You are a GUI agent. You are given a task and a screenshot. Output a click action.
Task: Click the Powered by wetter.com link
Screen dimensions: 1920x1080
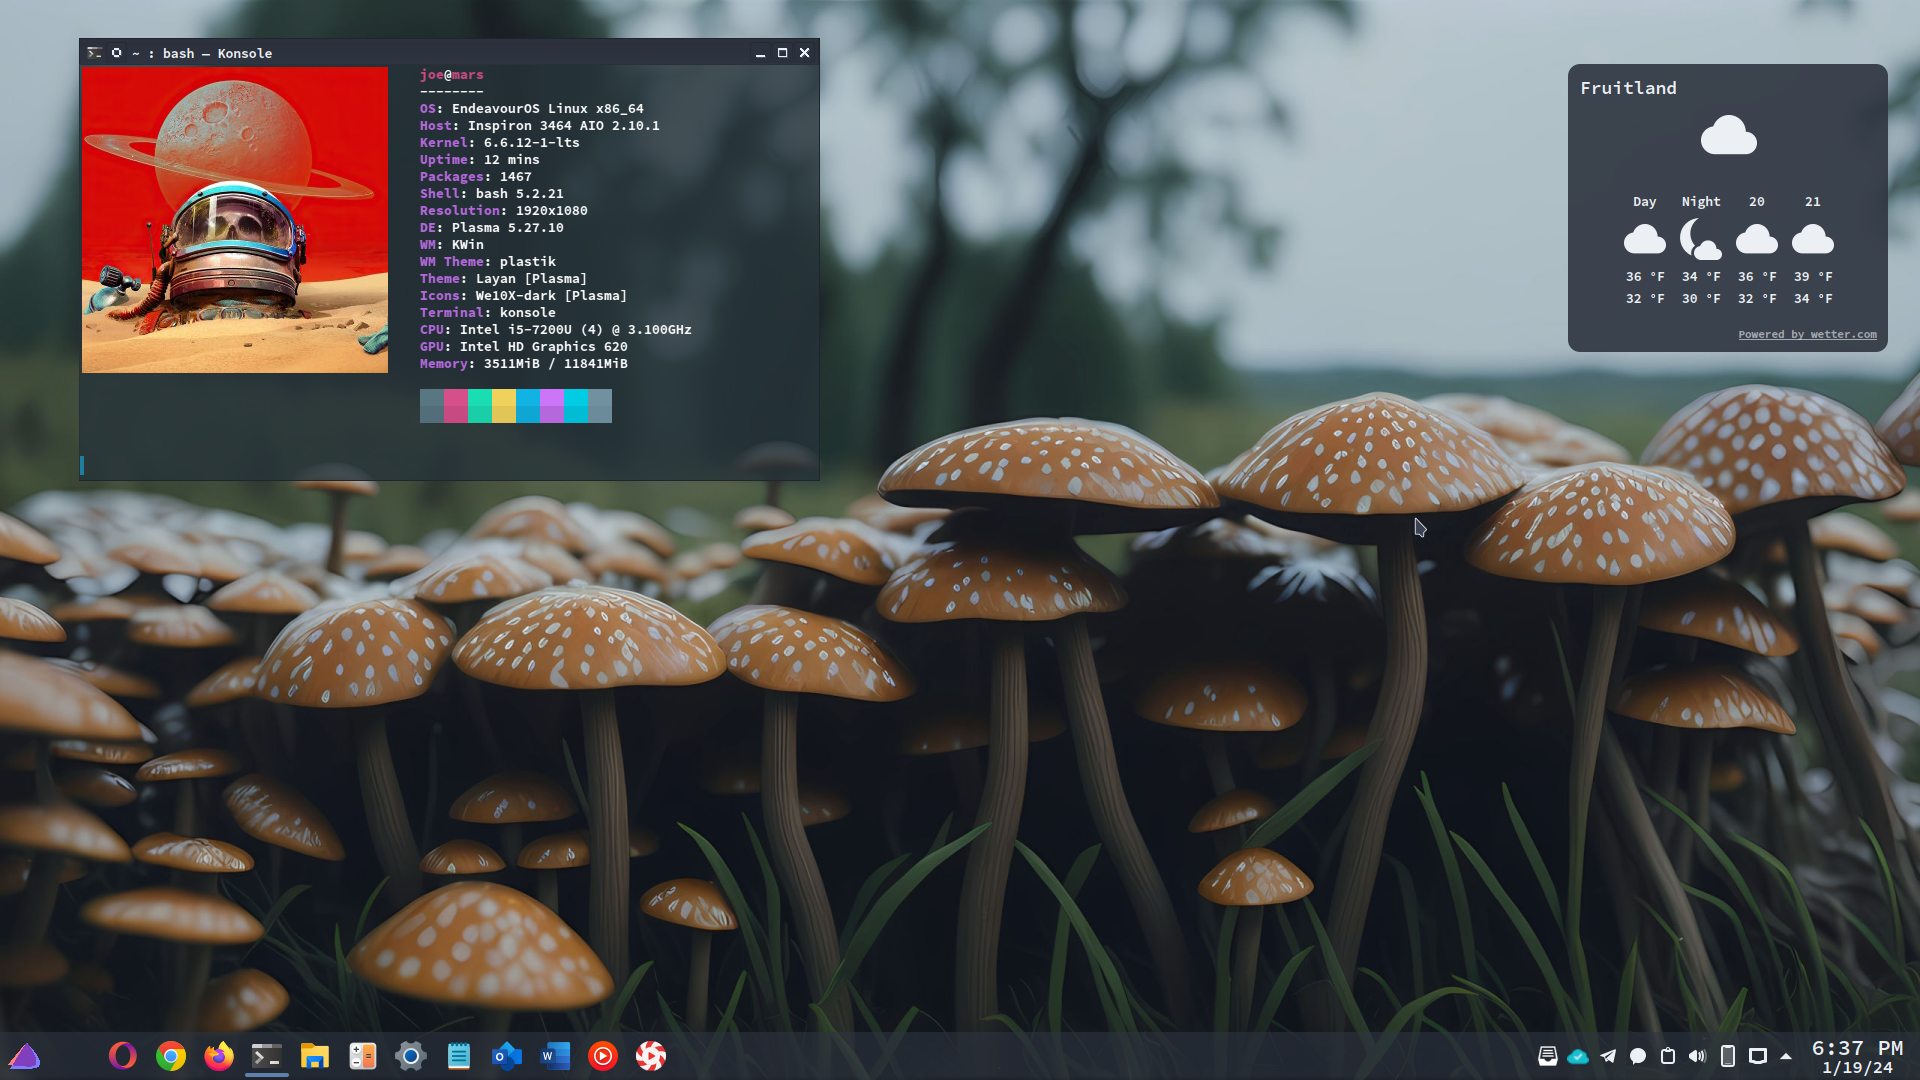tap(1807, 335)
